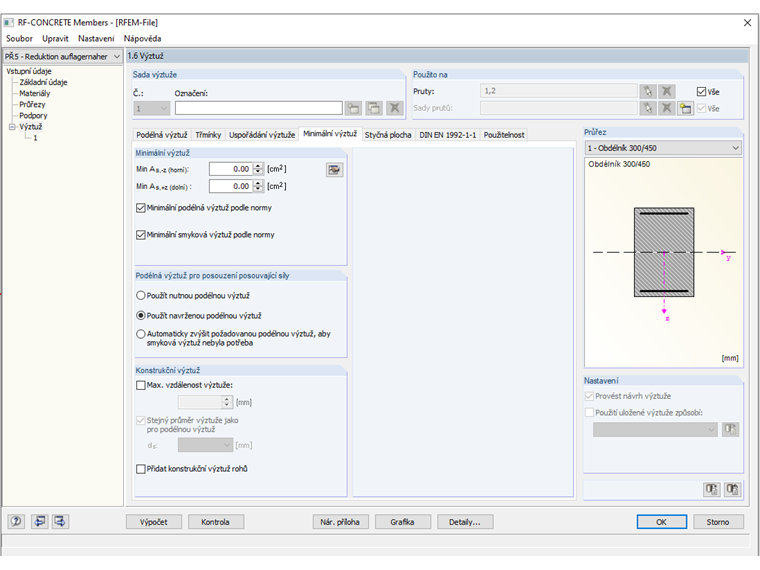Close the RF-CONCRETE Members window
Screen dimensions: 760x570
click(x=747, y=23)
